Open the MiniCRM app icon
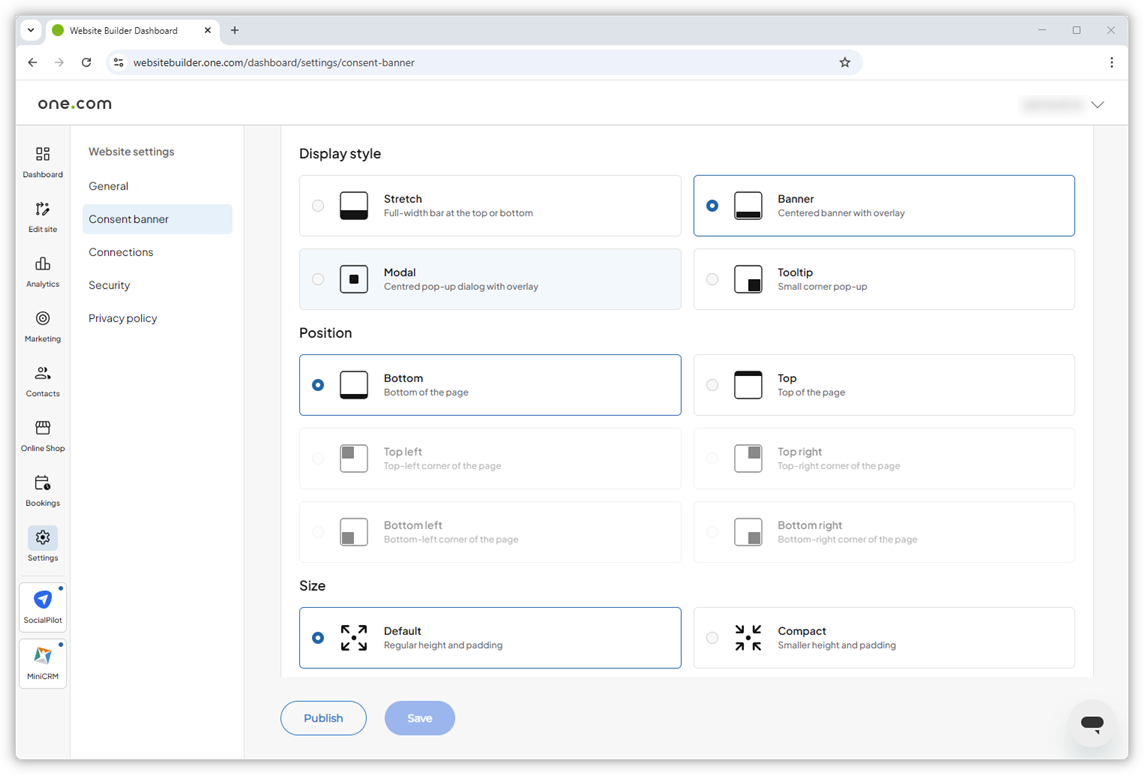The height and width of the screenshot is (775, 1144). click(x=43, y=656)
